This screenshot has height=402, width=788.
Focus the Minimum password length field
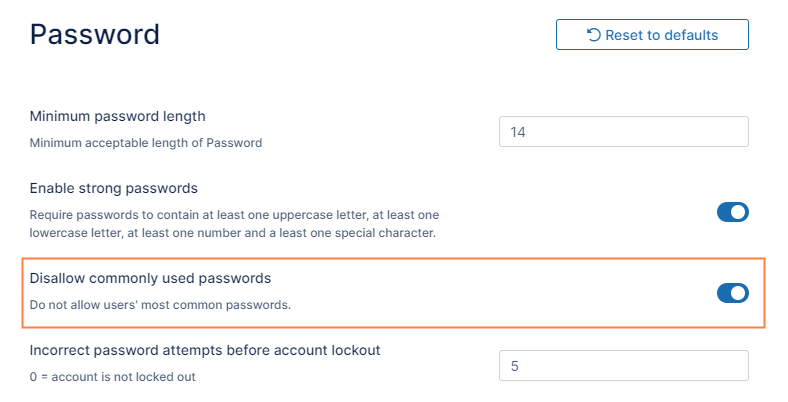click(624, 132)
